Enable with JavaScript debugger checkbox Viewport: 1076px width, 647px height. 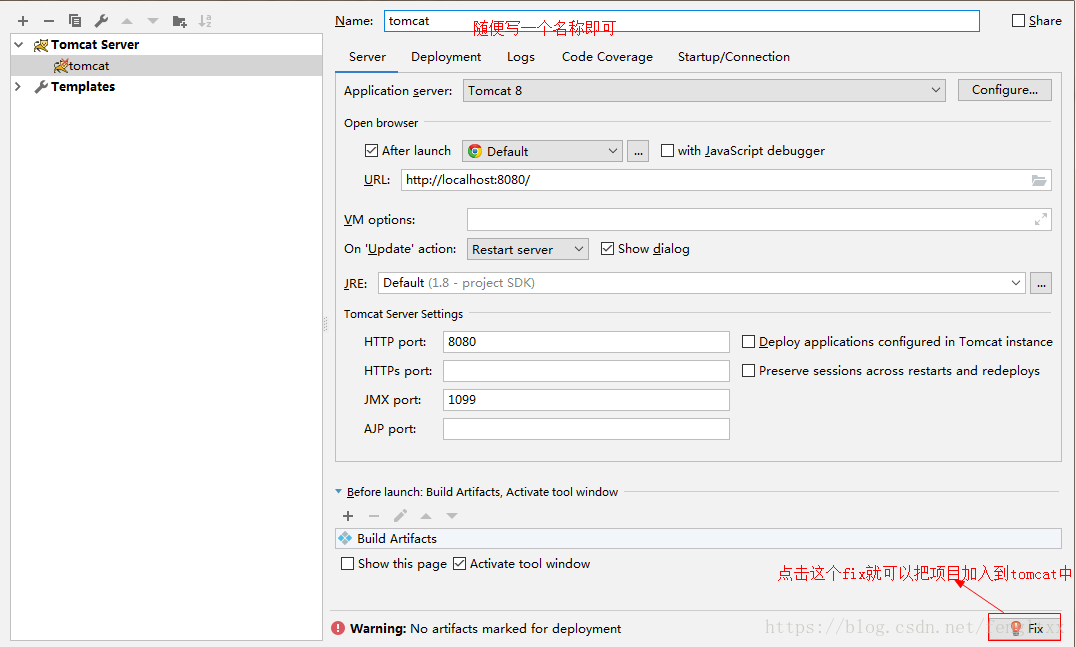point(667,150)
